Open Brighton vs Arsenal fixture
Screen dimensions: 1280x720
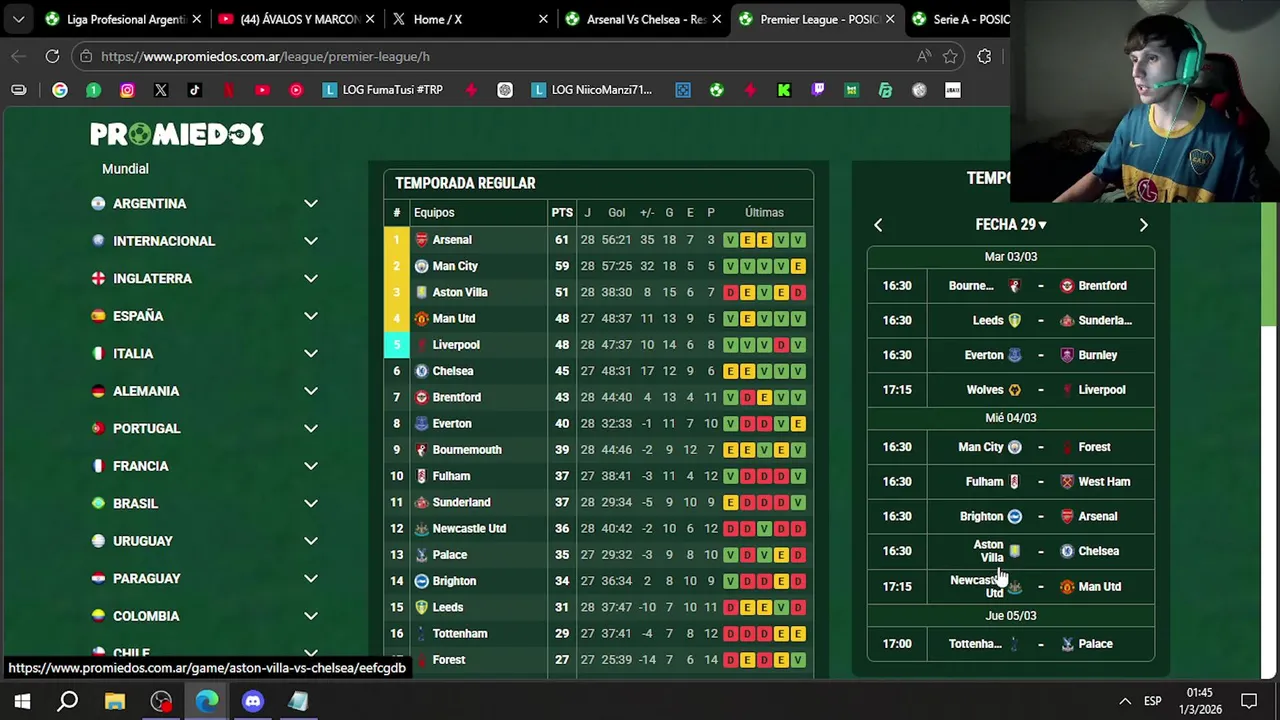(1011, 516)
